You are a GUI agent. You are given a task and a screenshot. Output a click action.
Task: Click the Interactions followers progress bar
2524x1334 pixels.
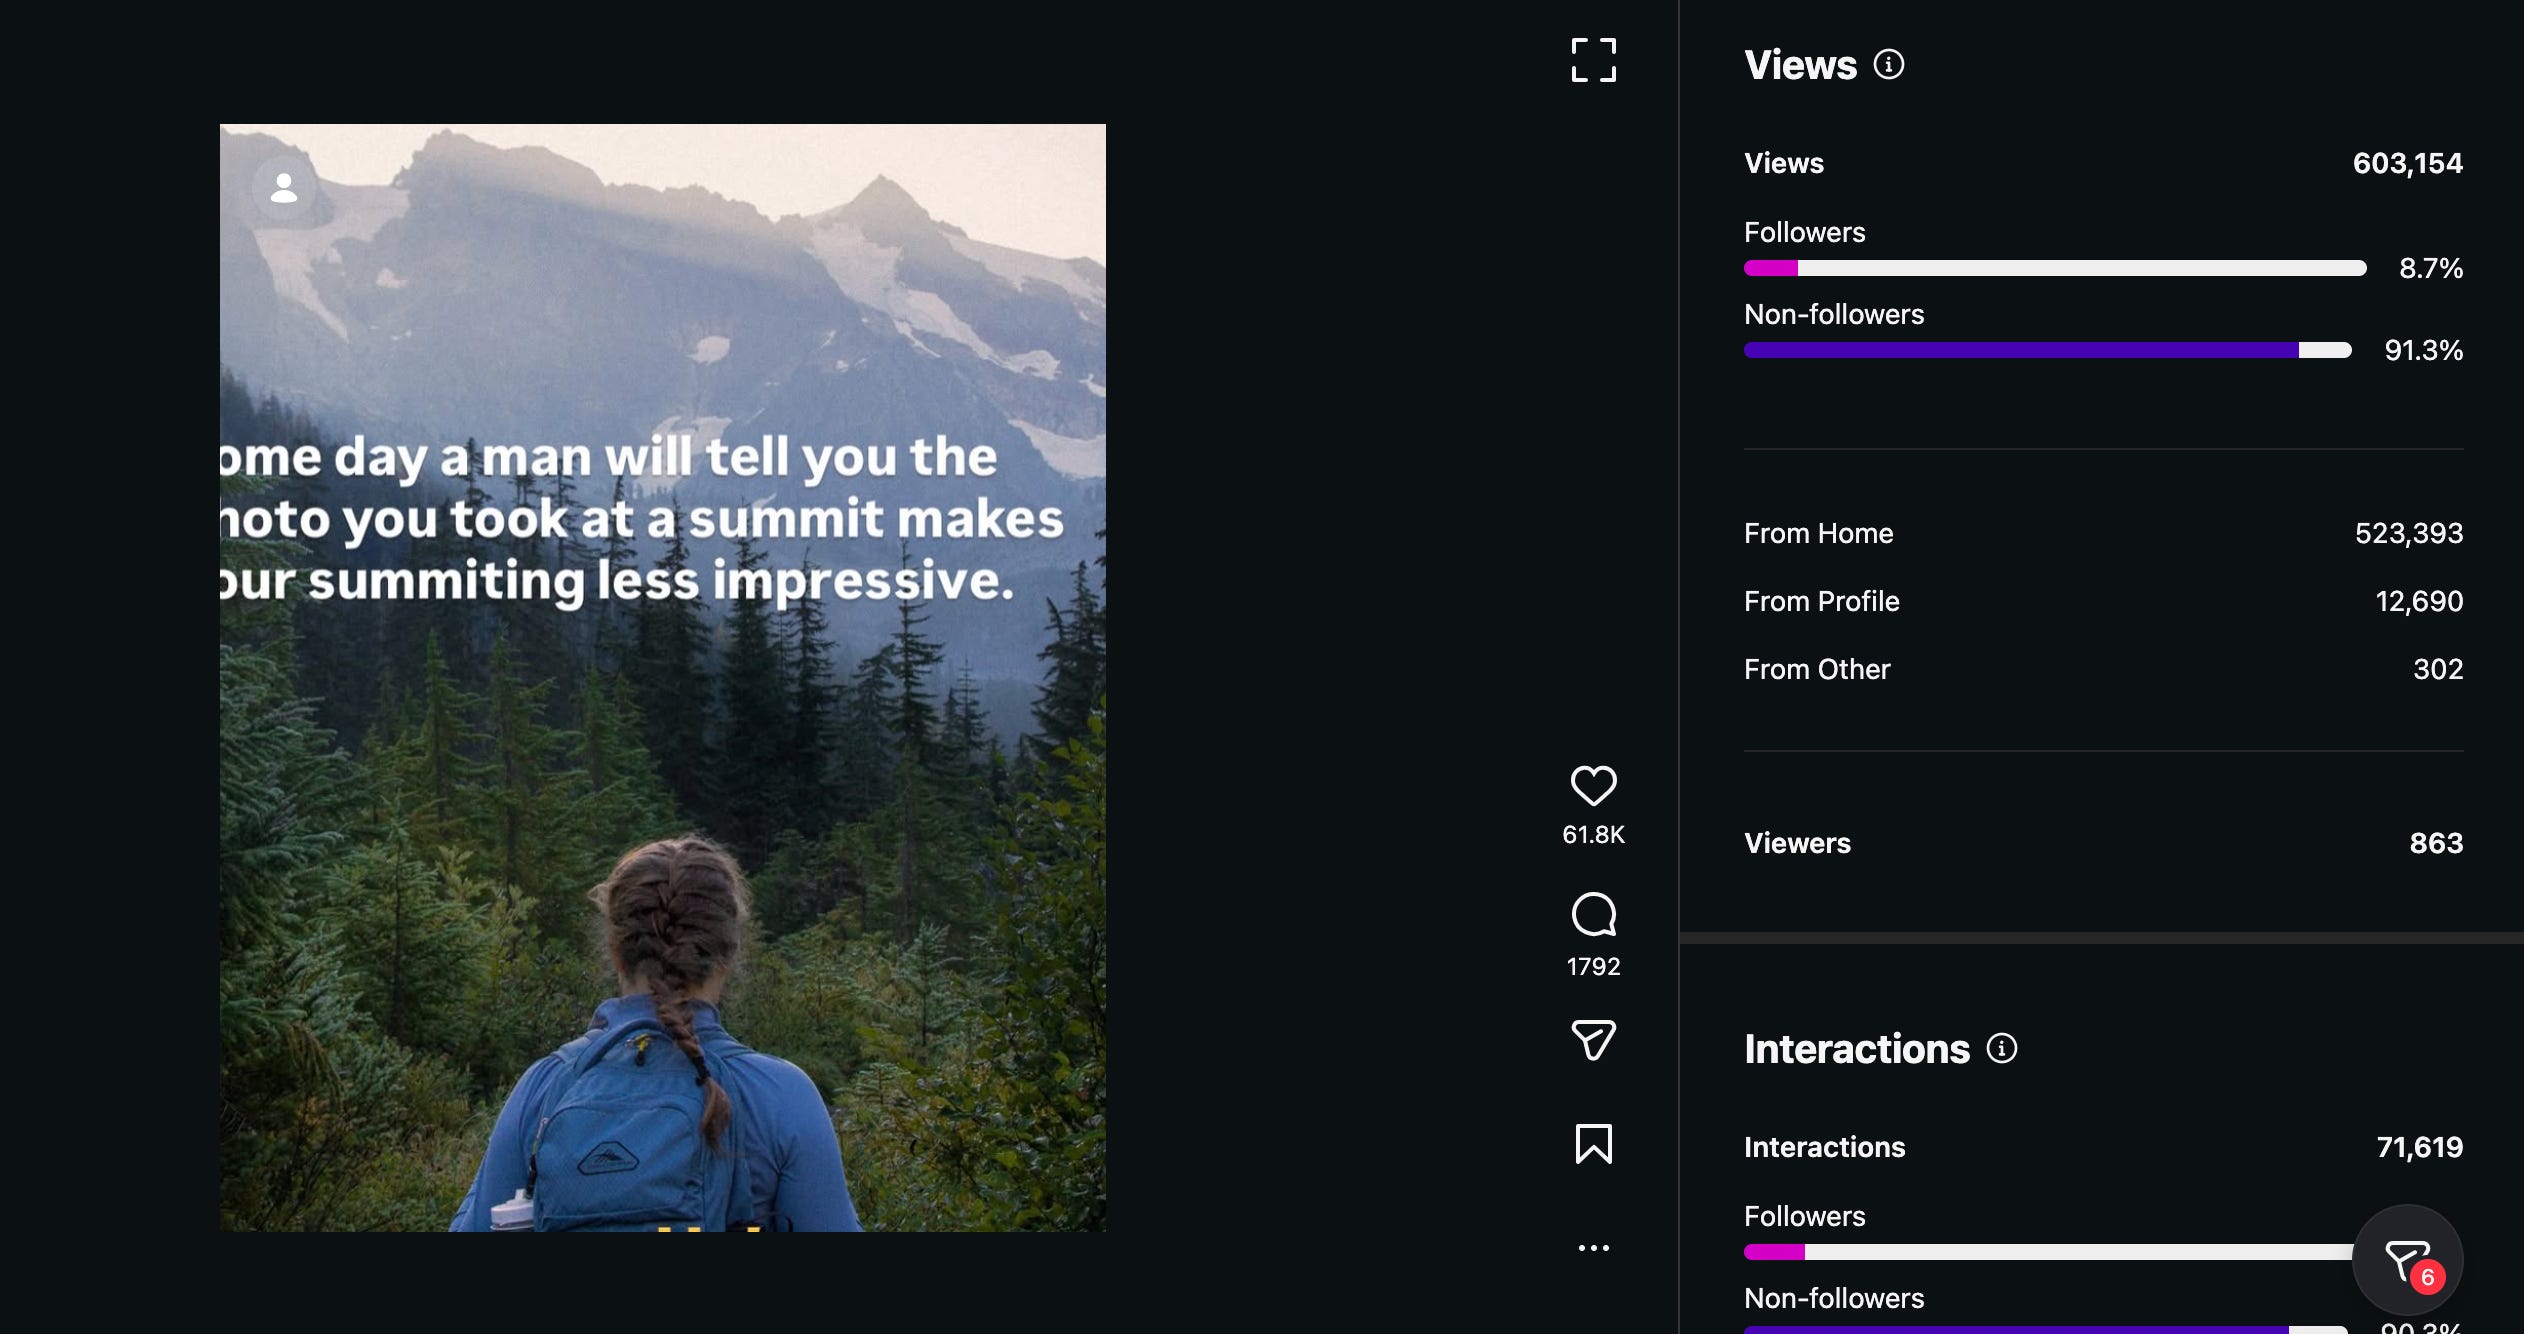coord(2050,1252)
